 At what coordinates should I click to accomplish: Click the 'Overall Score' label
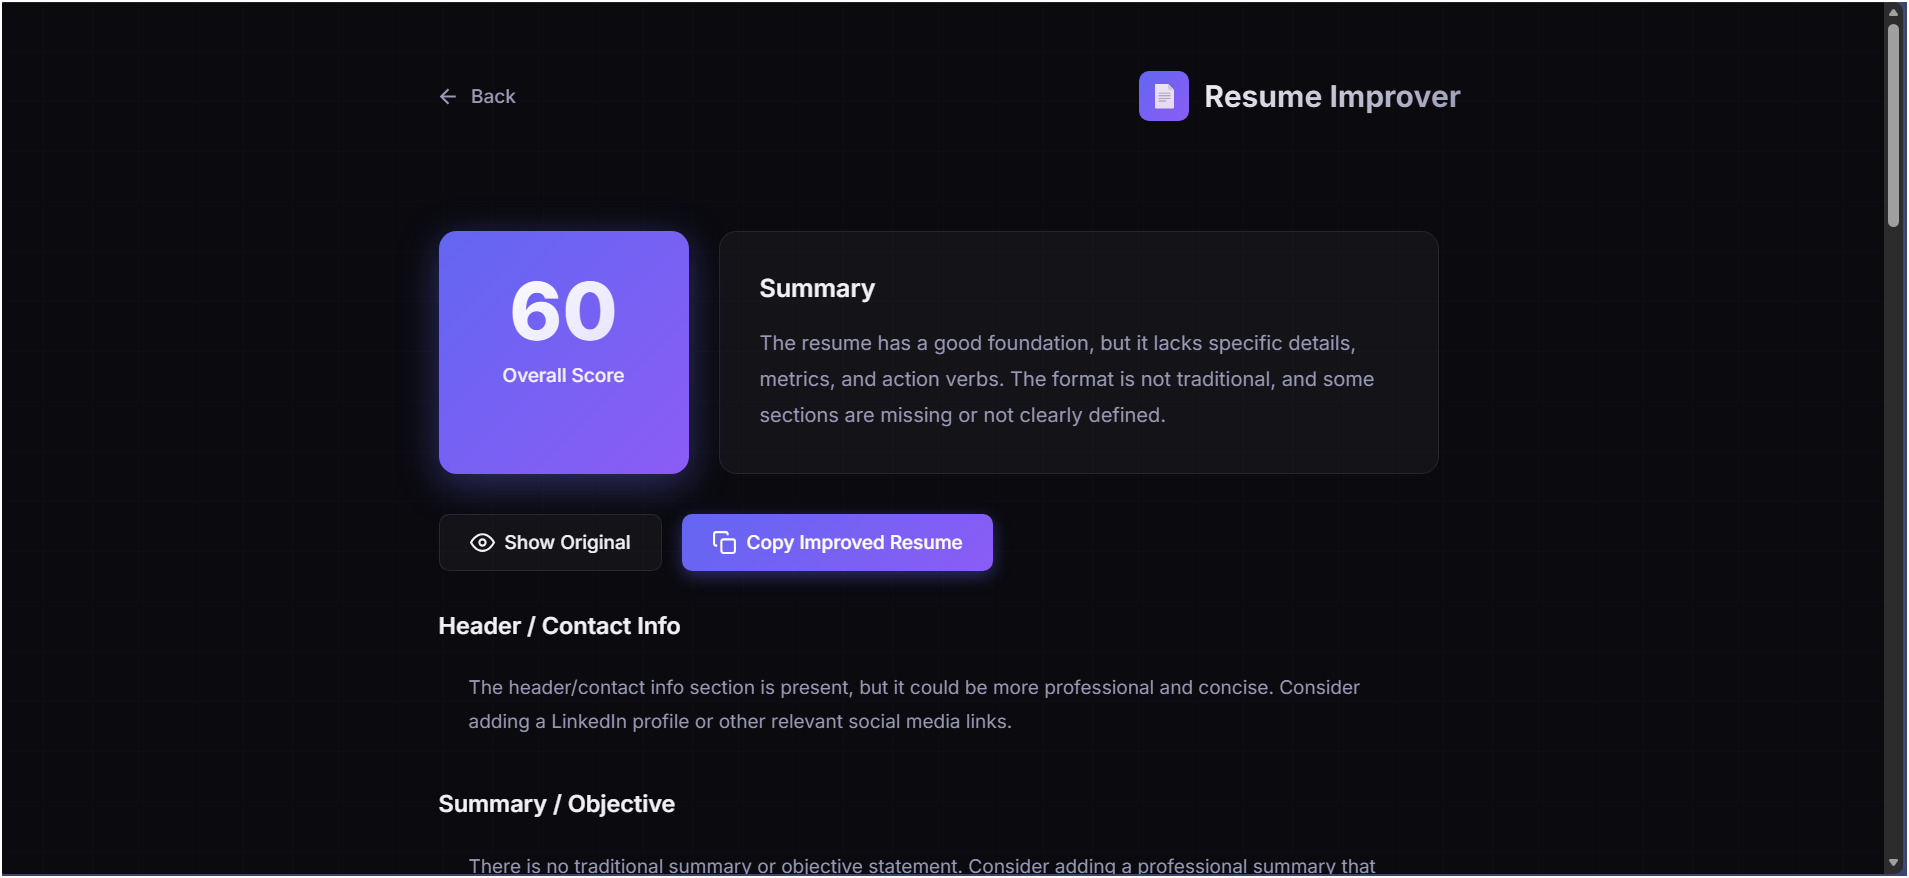click(563, 375)
